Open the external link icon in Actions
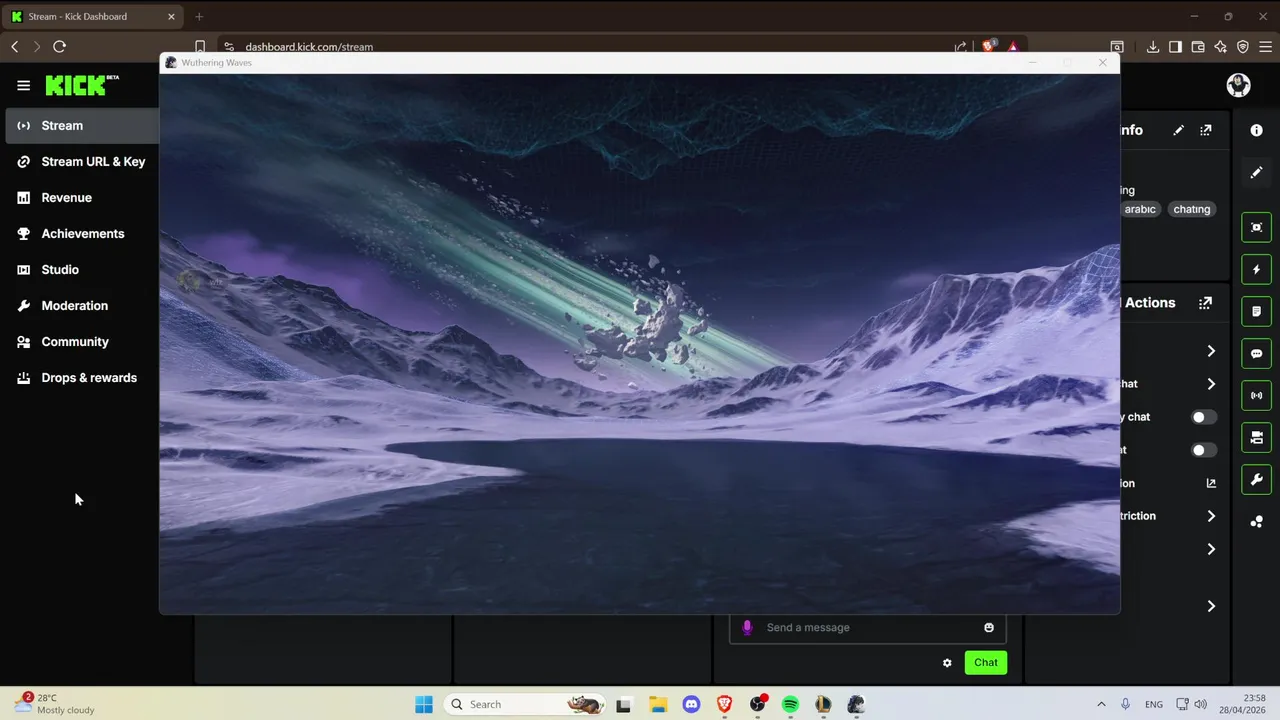1280x720 pixels. (1211, 483)
